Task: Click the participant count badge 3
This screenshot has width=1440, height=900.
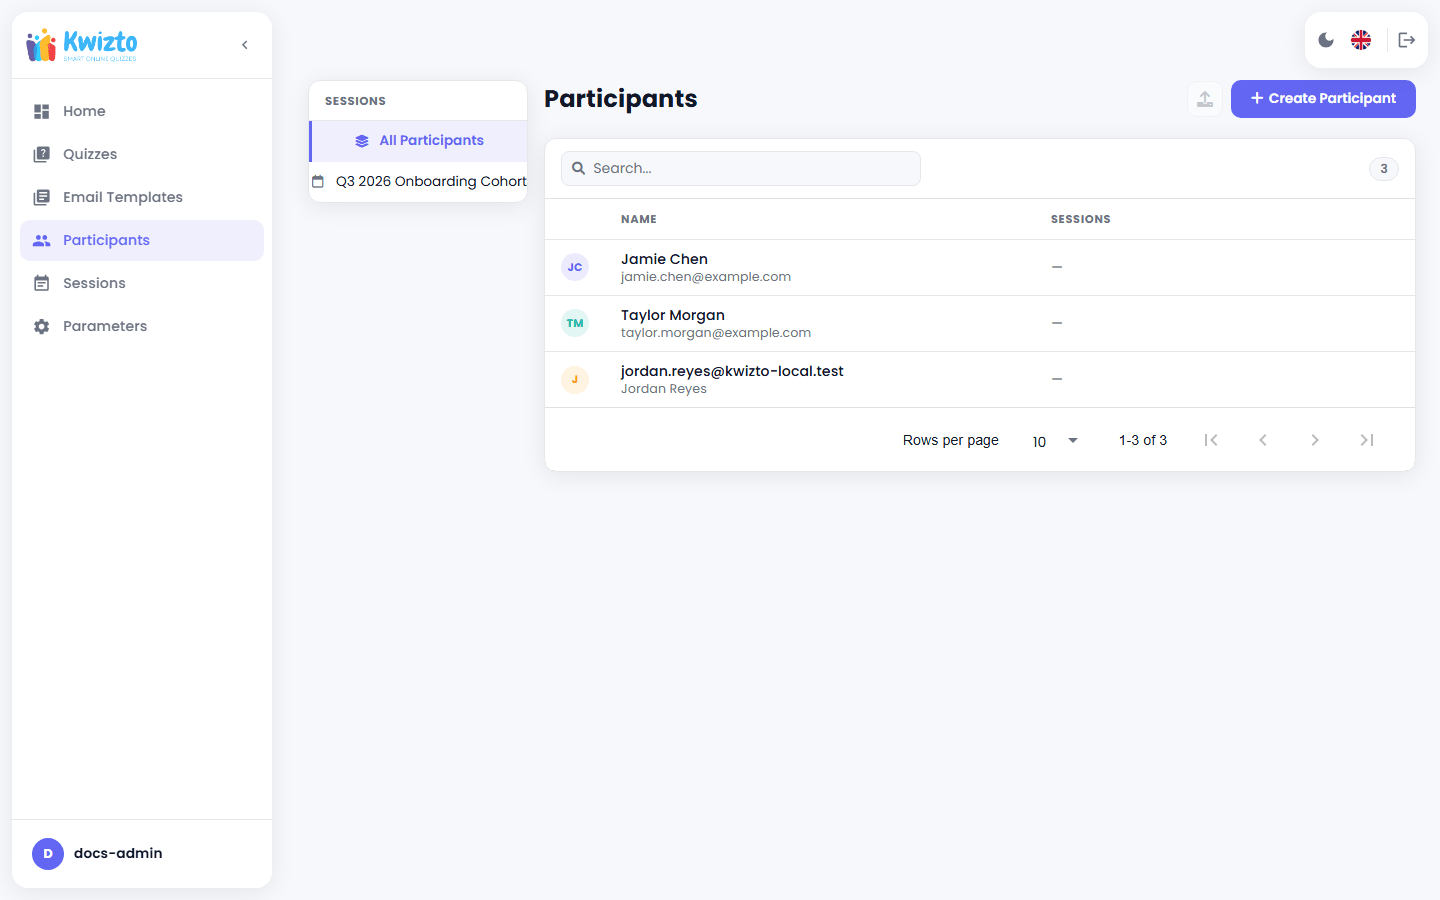Action: coord(1384,169)
